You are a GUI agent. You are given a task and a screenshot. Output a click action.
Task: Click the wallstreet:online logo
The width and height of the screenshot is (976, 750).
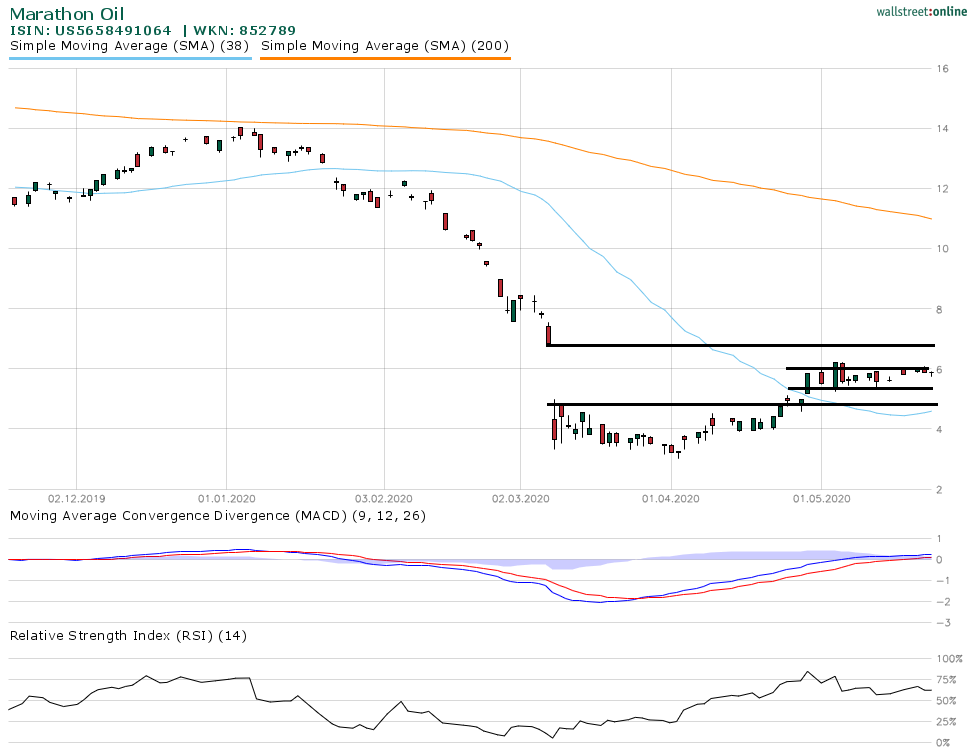(x=914, y=11)
